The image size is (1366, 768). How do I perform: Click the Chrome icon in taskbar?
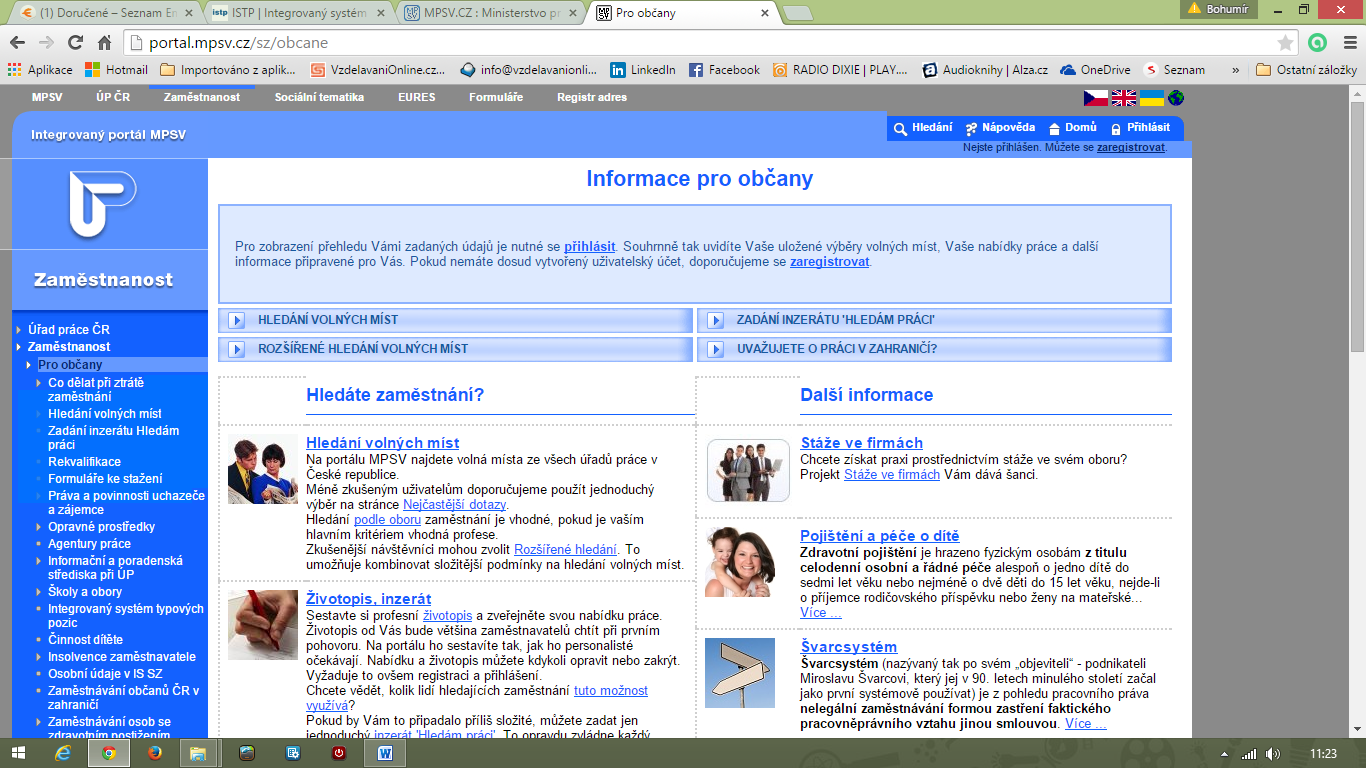(x=108, y=753)
